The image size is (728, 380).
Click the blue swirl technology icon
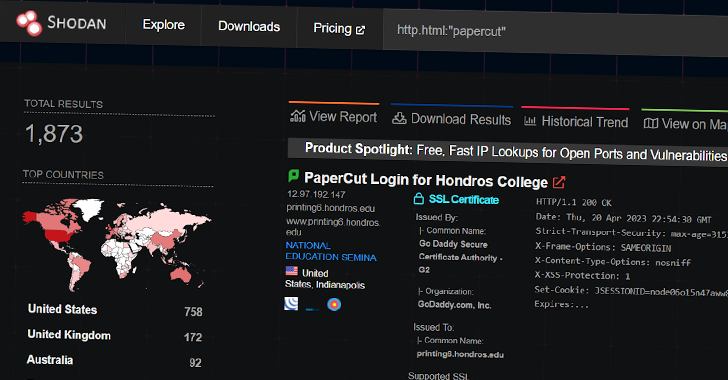pyautogui.click(x=291, y=303)
